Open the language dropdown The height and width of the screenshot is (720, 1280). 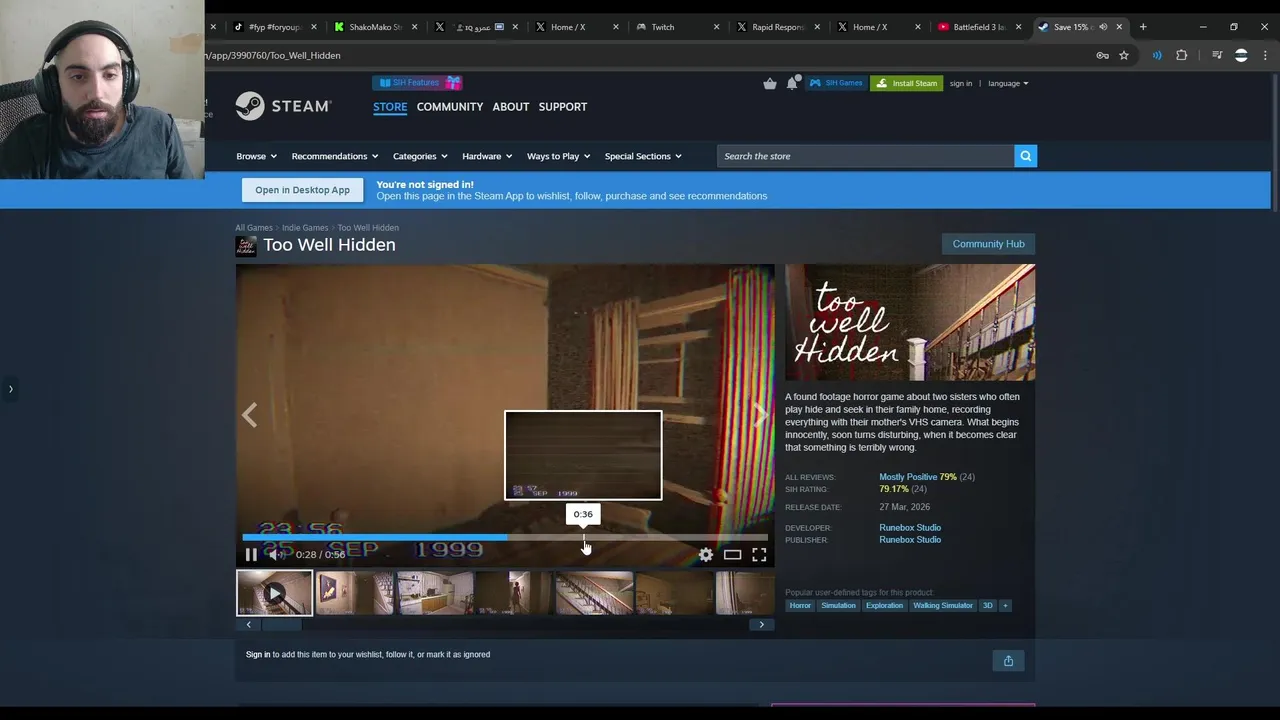[x=1008, y=83]
